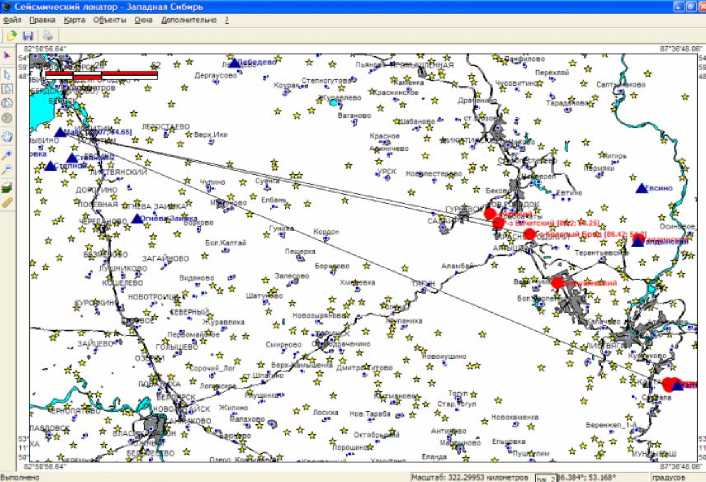The height and width of the screenshot is (482, 706).
Task: Click the Выполнено status text
Action: (20, 477)
